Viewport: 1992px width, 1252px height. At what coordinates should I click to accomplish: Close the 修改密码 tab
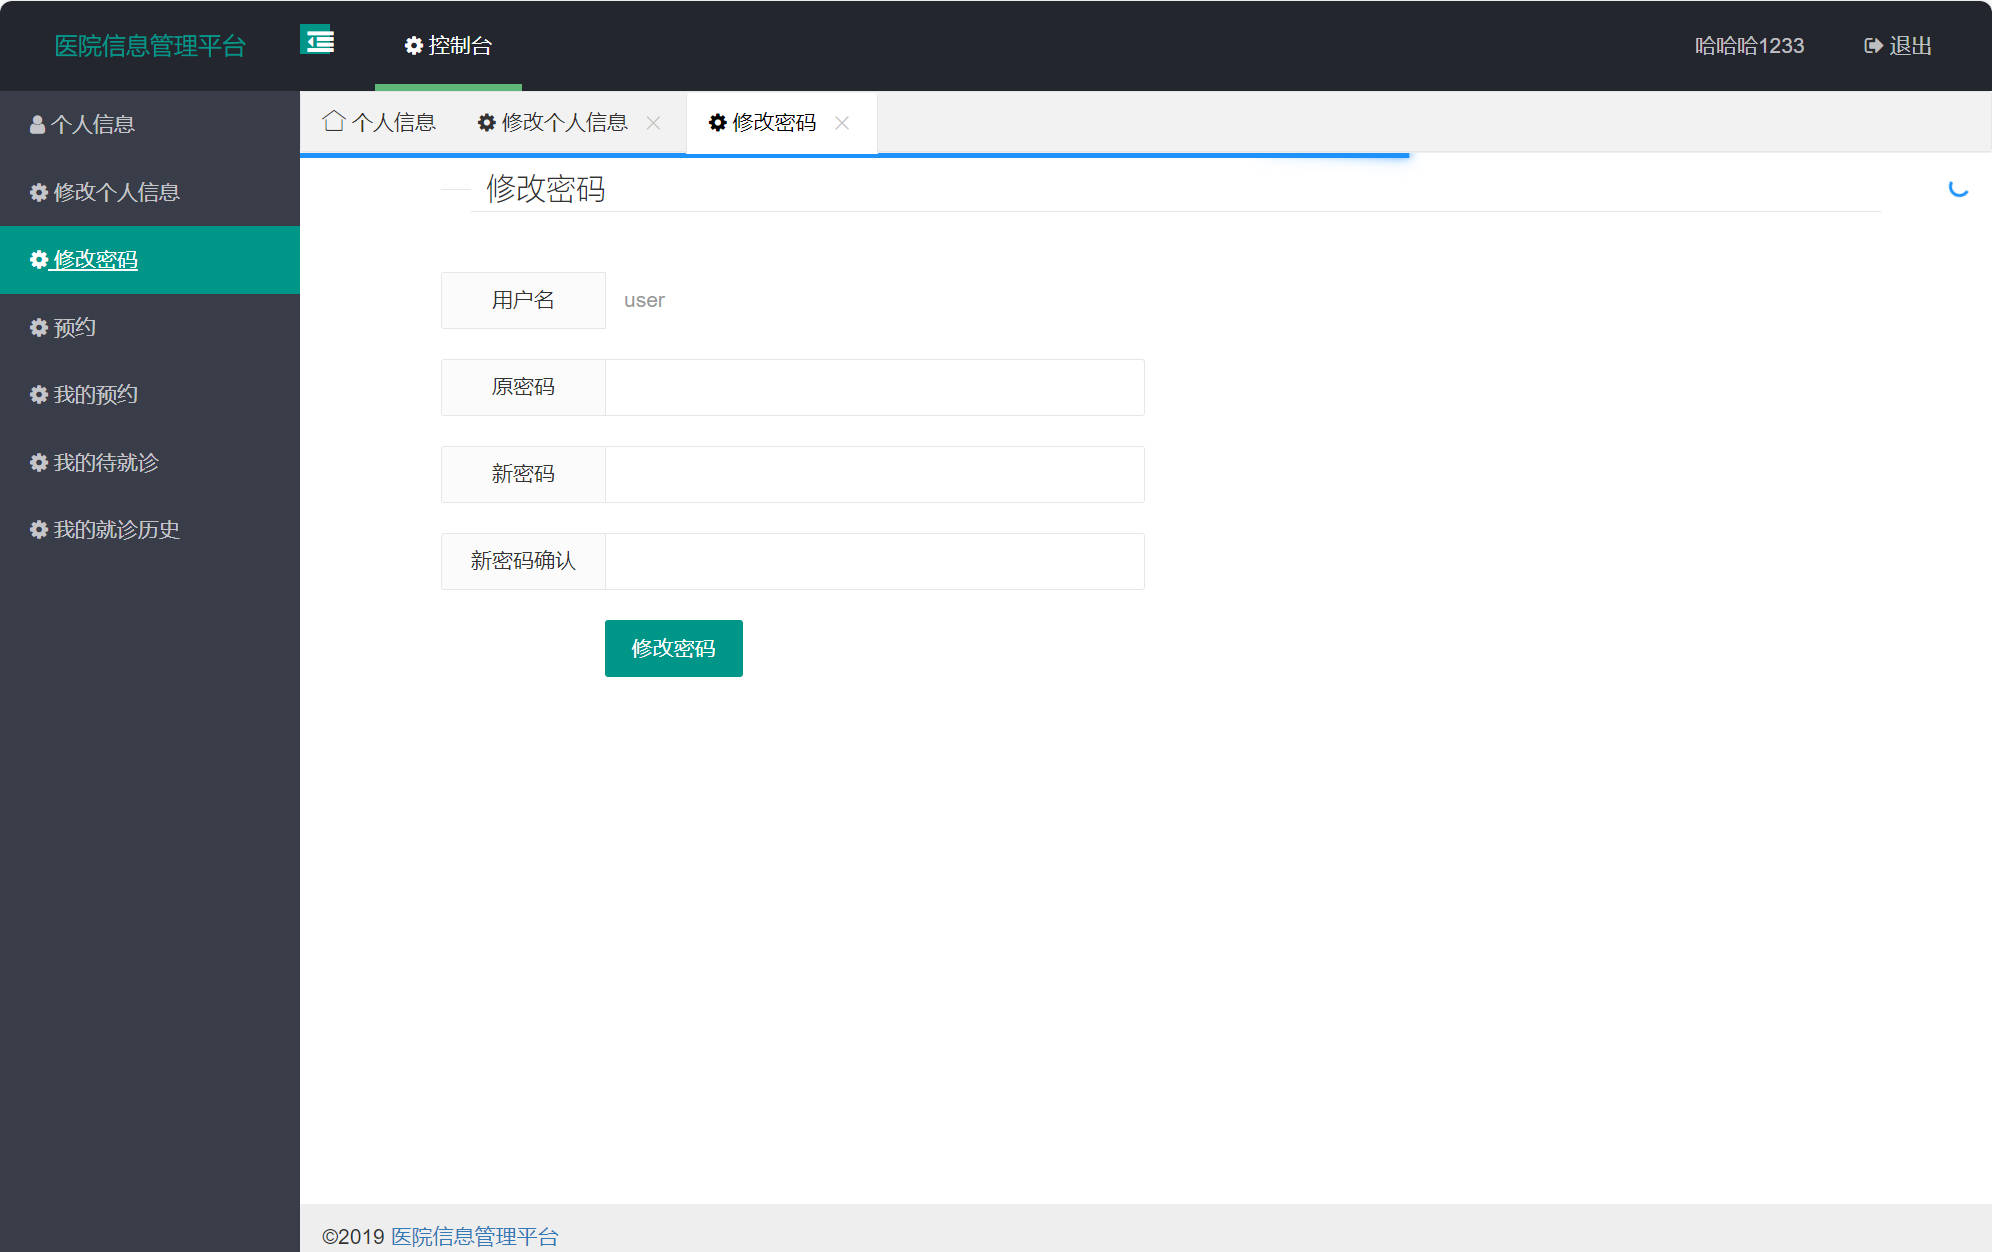coord(843,122)
